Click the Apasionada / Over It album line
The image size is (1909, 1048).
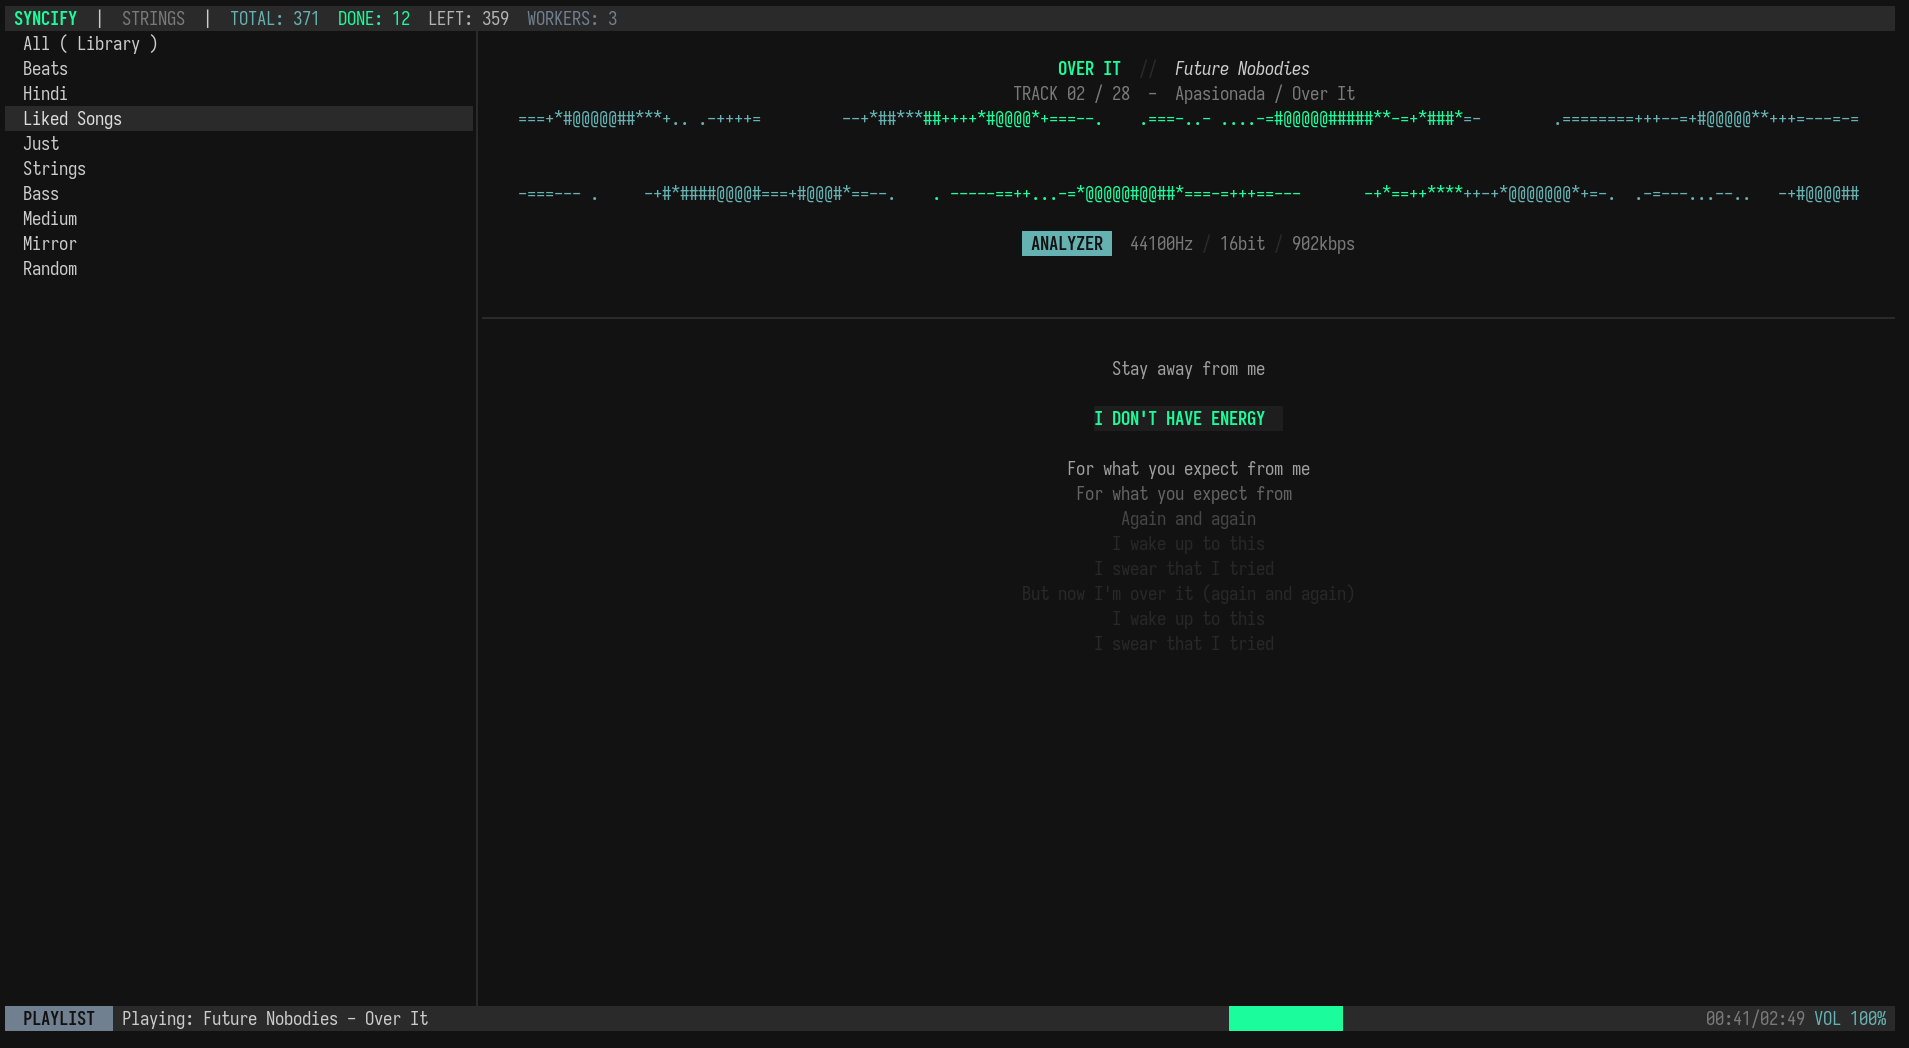(x=1265, y=94)
